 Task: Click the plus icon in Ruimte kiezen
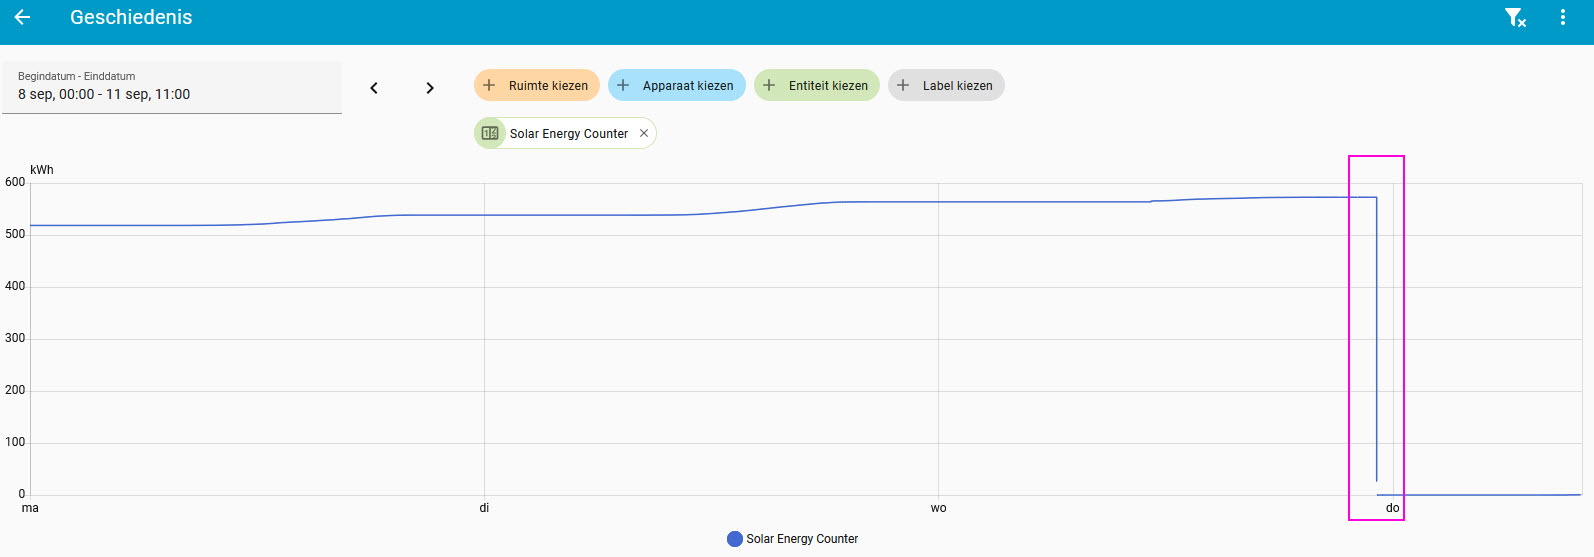(x=489, y=85)
